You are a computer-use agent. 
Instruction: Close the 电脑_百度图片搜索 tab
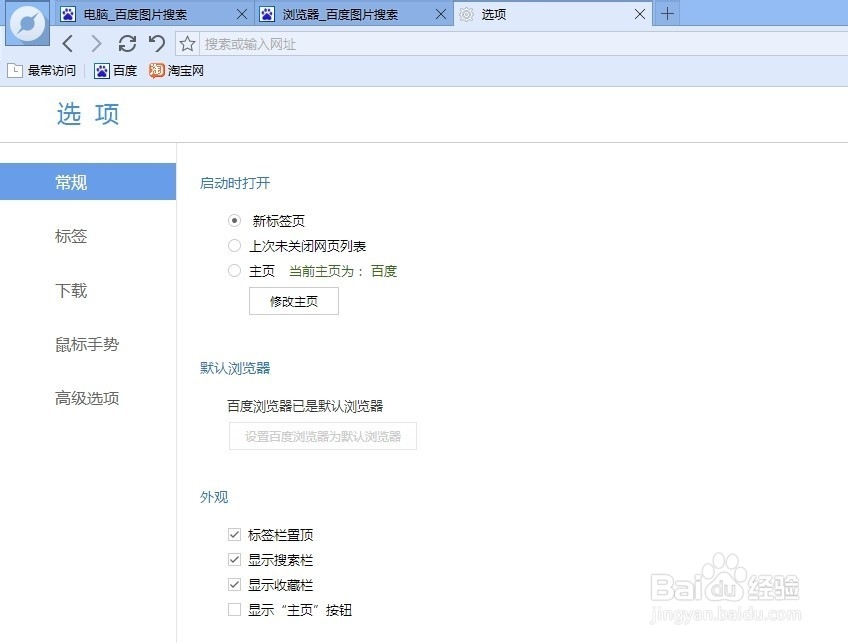[242, 15]
